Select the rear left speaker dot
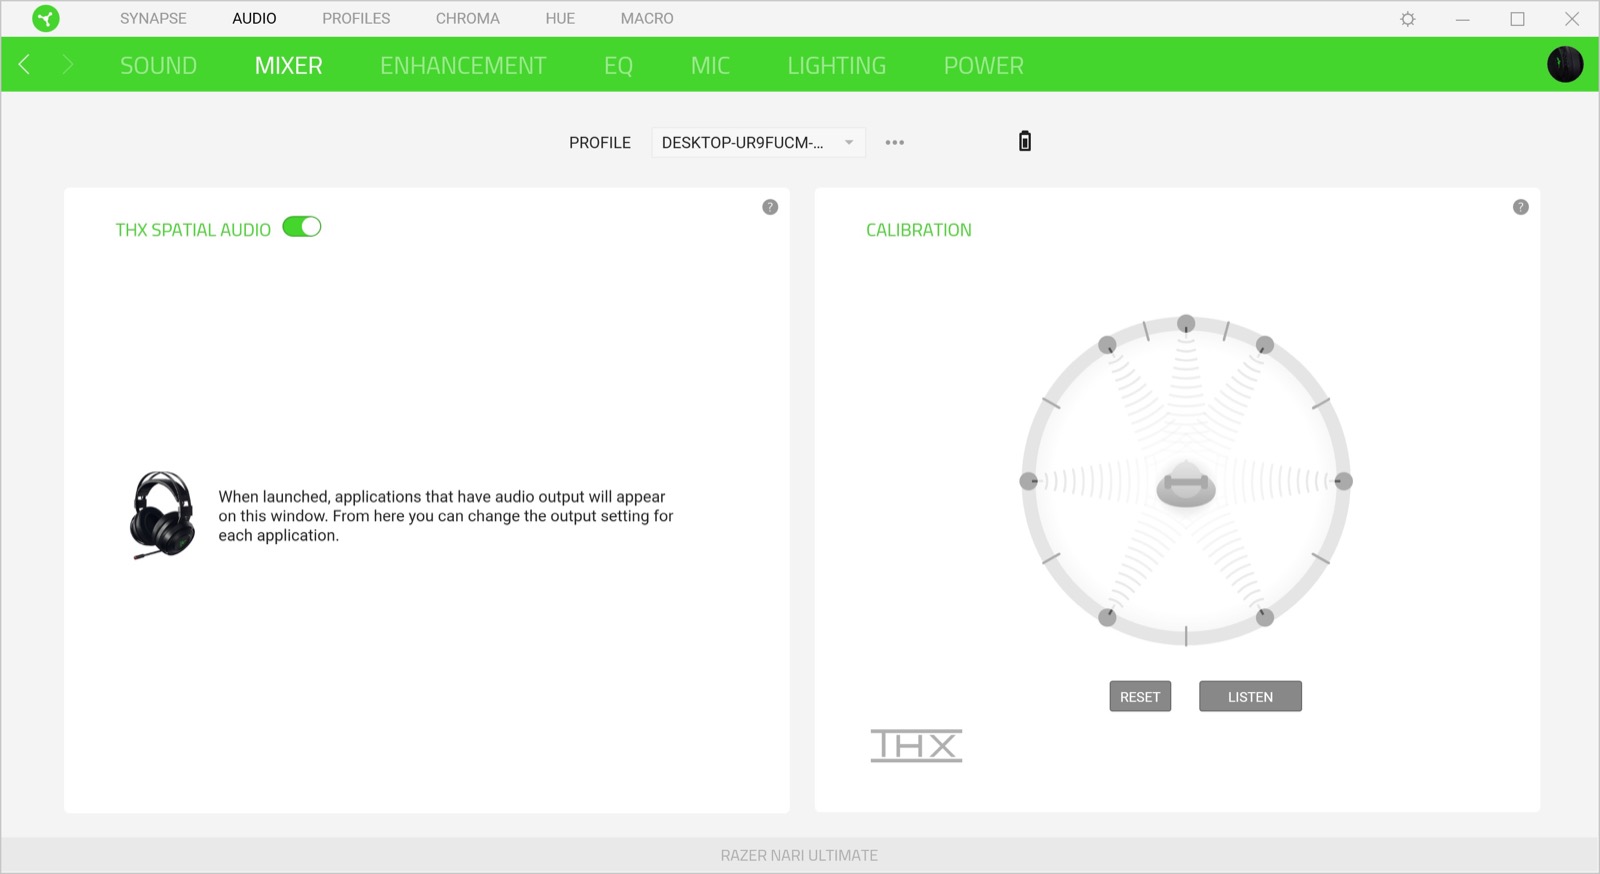The height and width of the screenshot is (874, 1600). (1107, 617)
